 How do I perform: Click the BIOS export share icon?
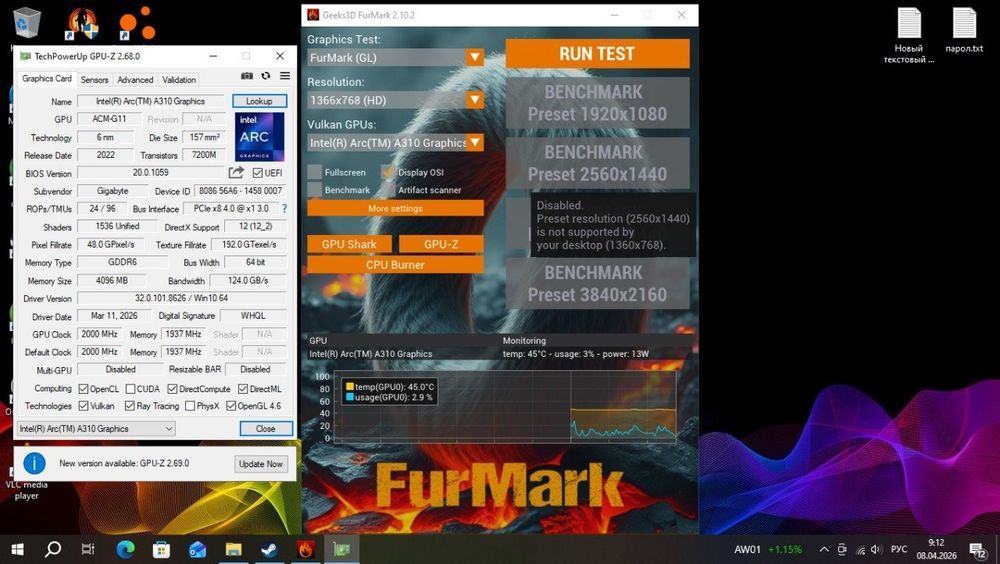point(236,172)
